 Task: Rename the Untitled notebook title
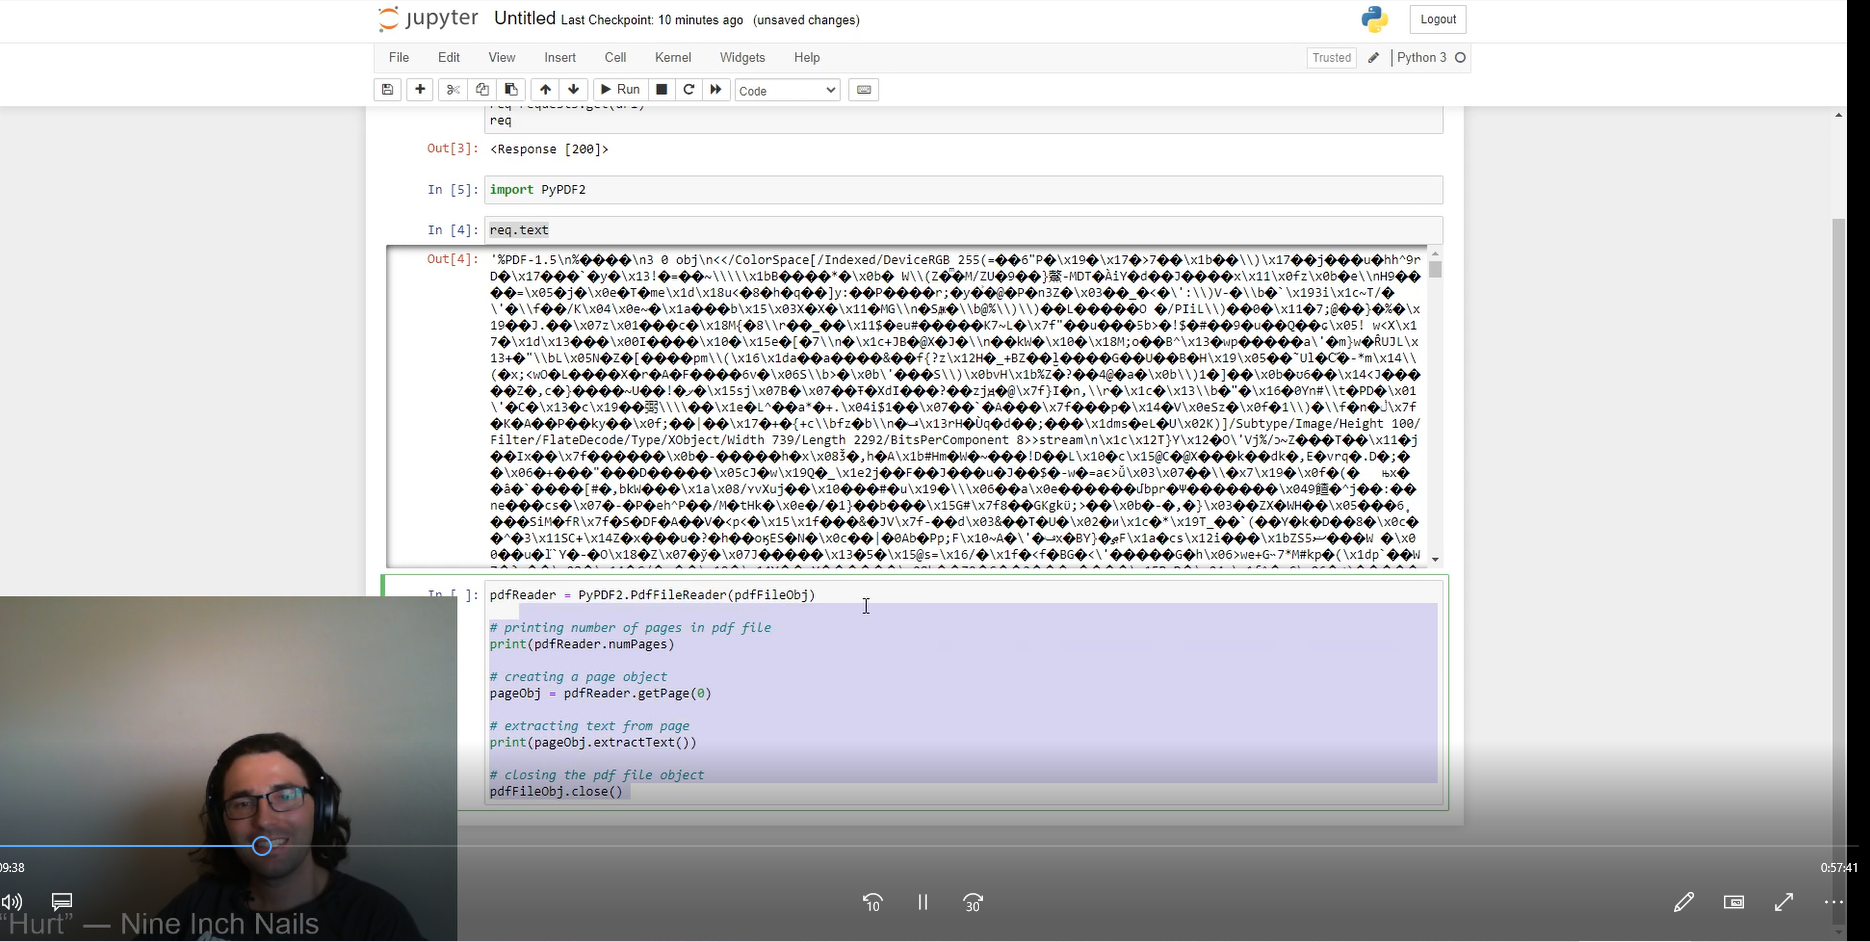524,18
